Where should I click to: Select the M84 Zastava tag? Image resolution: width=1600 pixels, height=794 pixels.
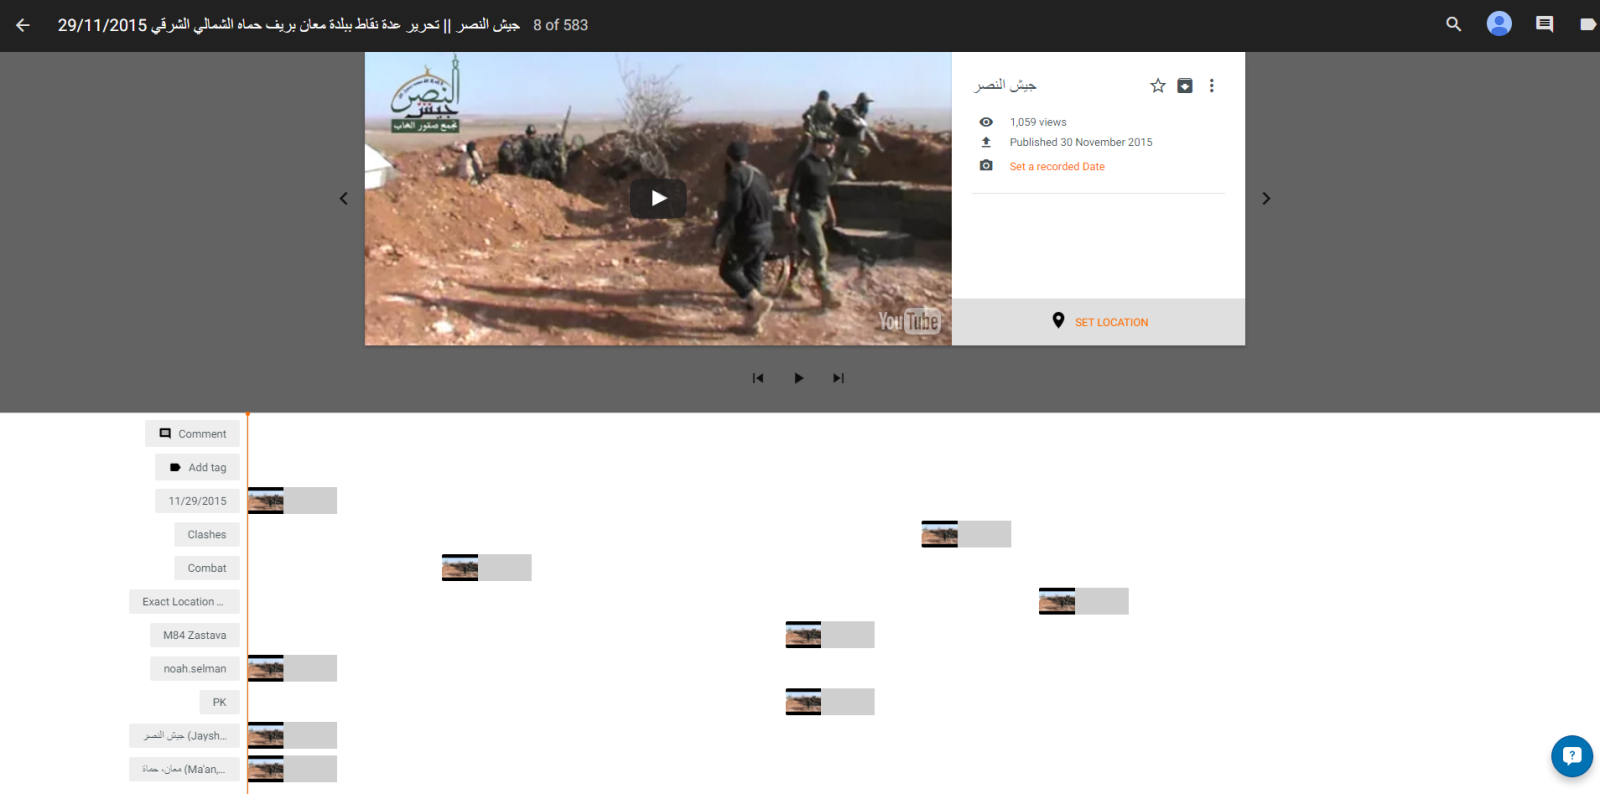coord(194,635)
